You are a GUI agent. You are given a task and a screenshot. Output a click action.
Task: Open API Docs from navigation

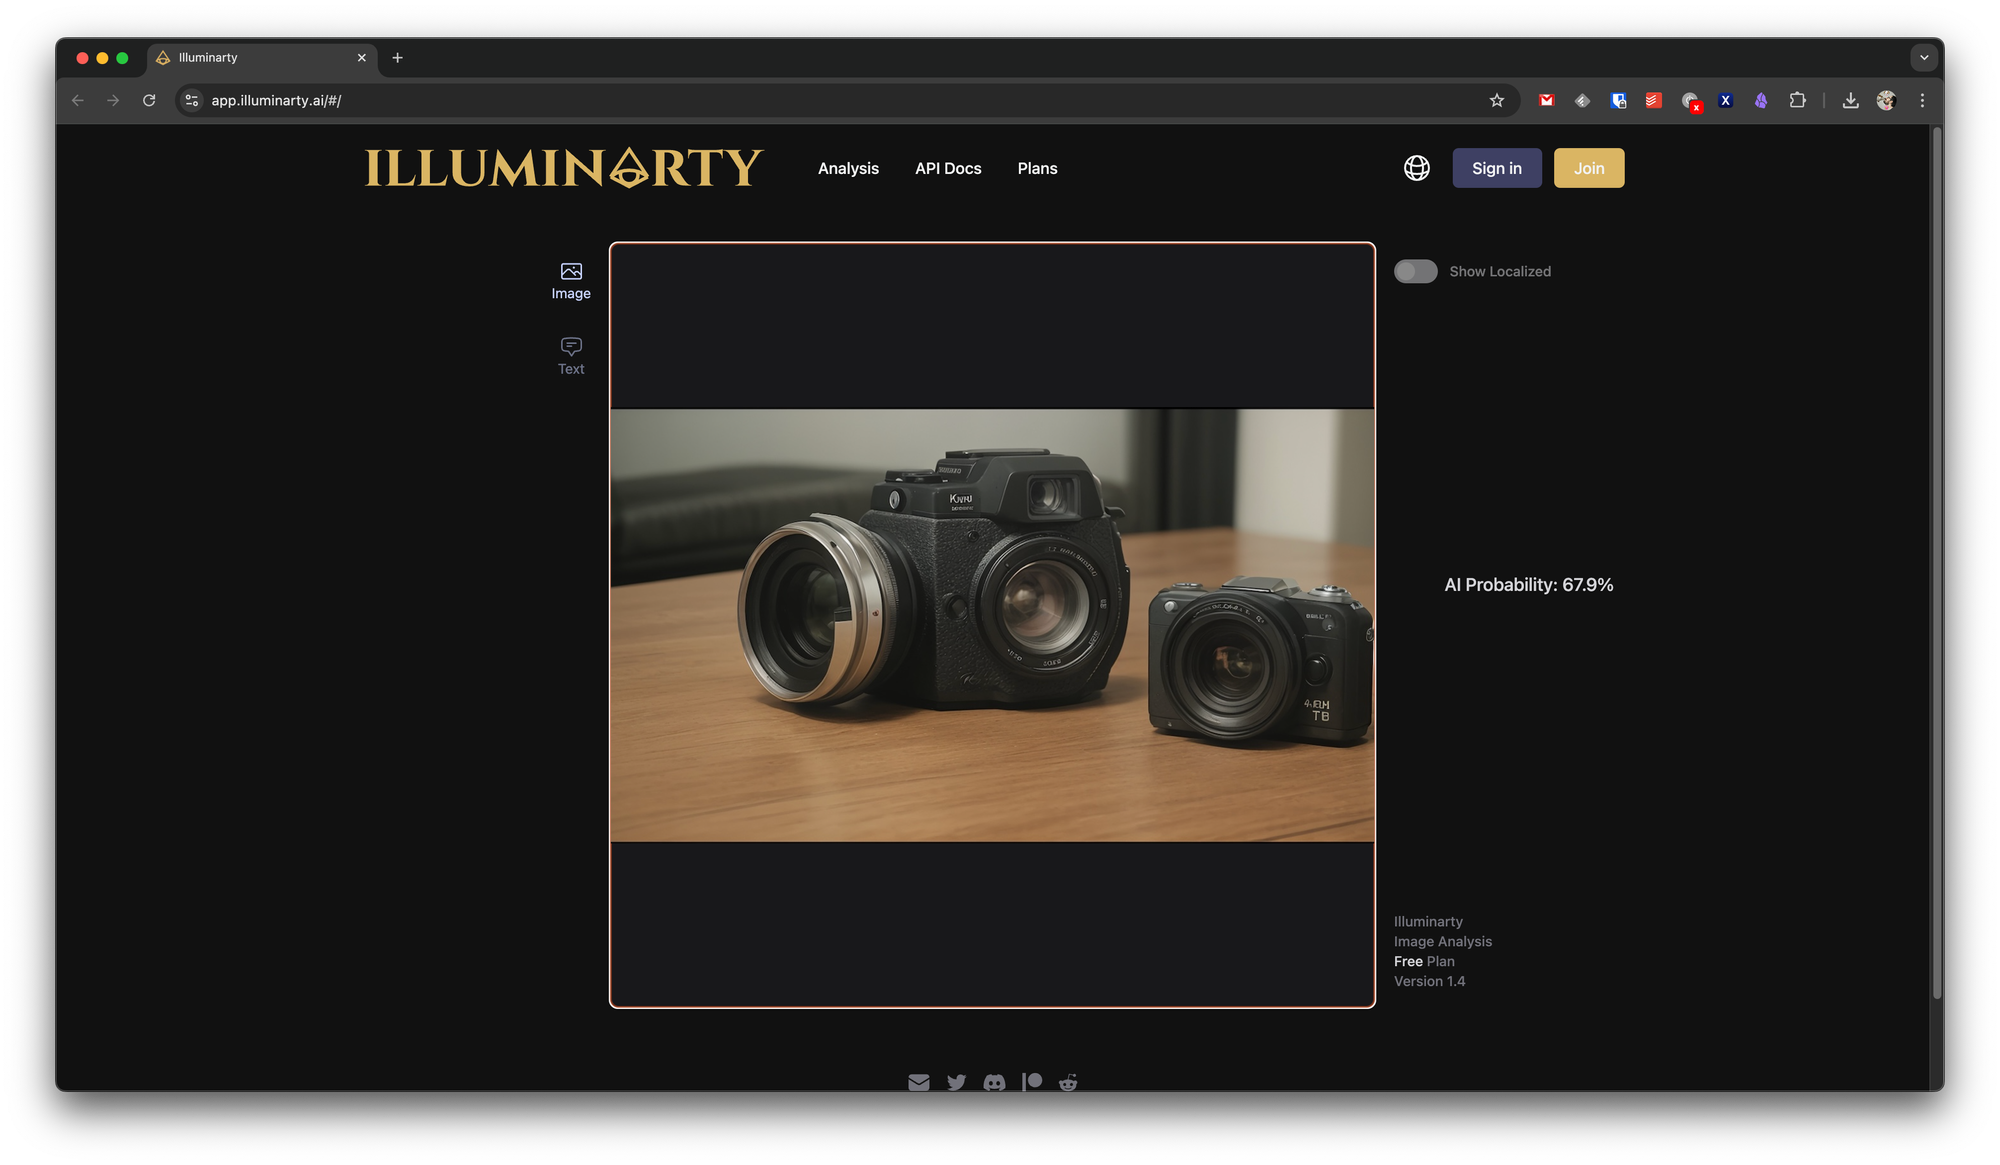pos(948,168)
